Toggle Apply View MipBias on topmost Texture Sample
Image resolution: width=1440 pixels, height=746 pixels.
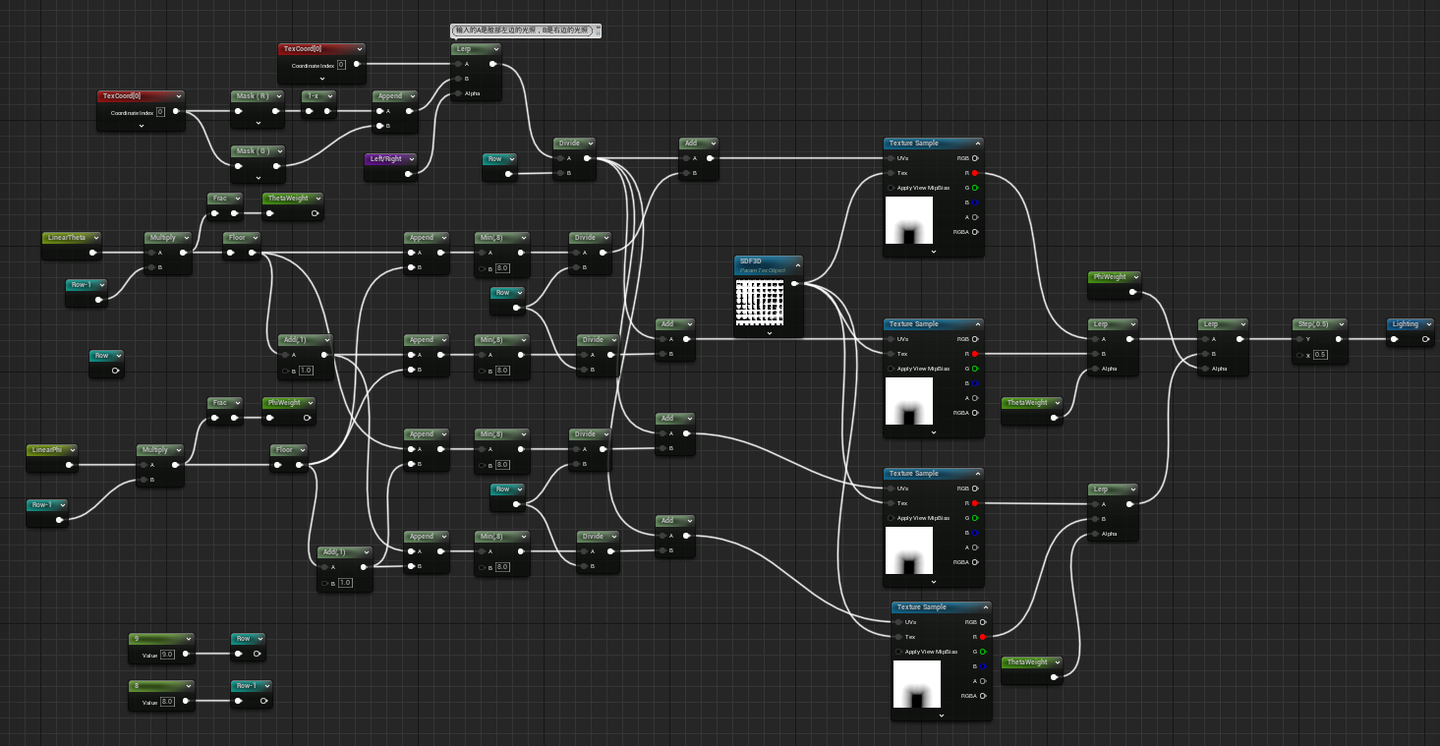(x=890, y=188)
